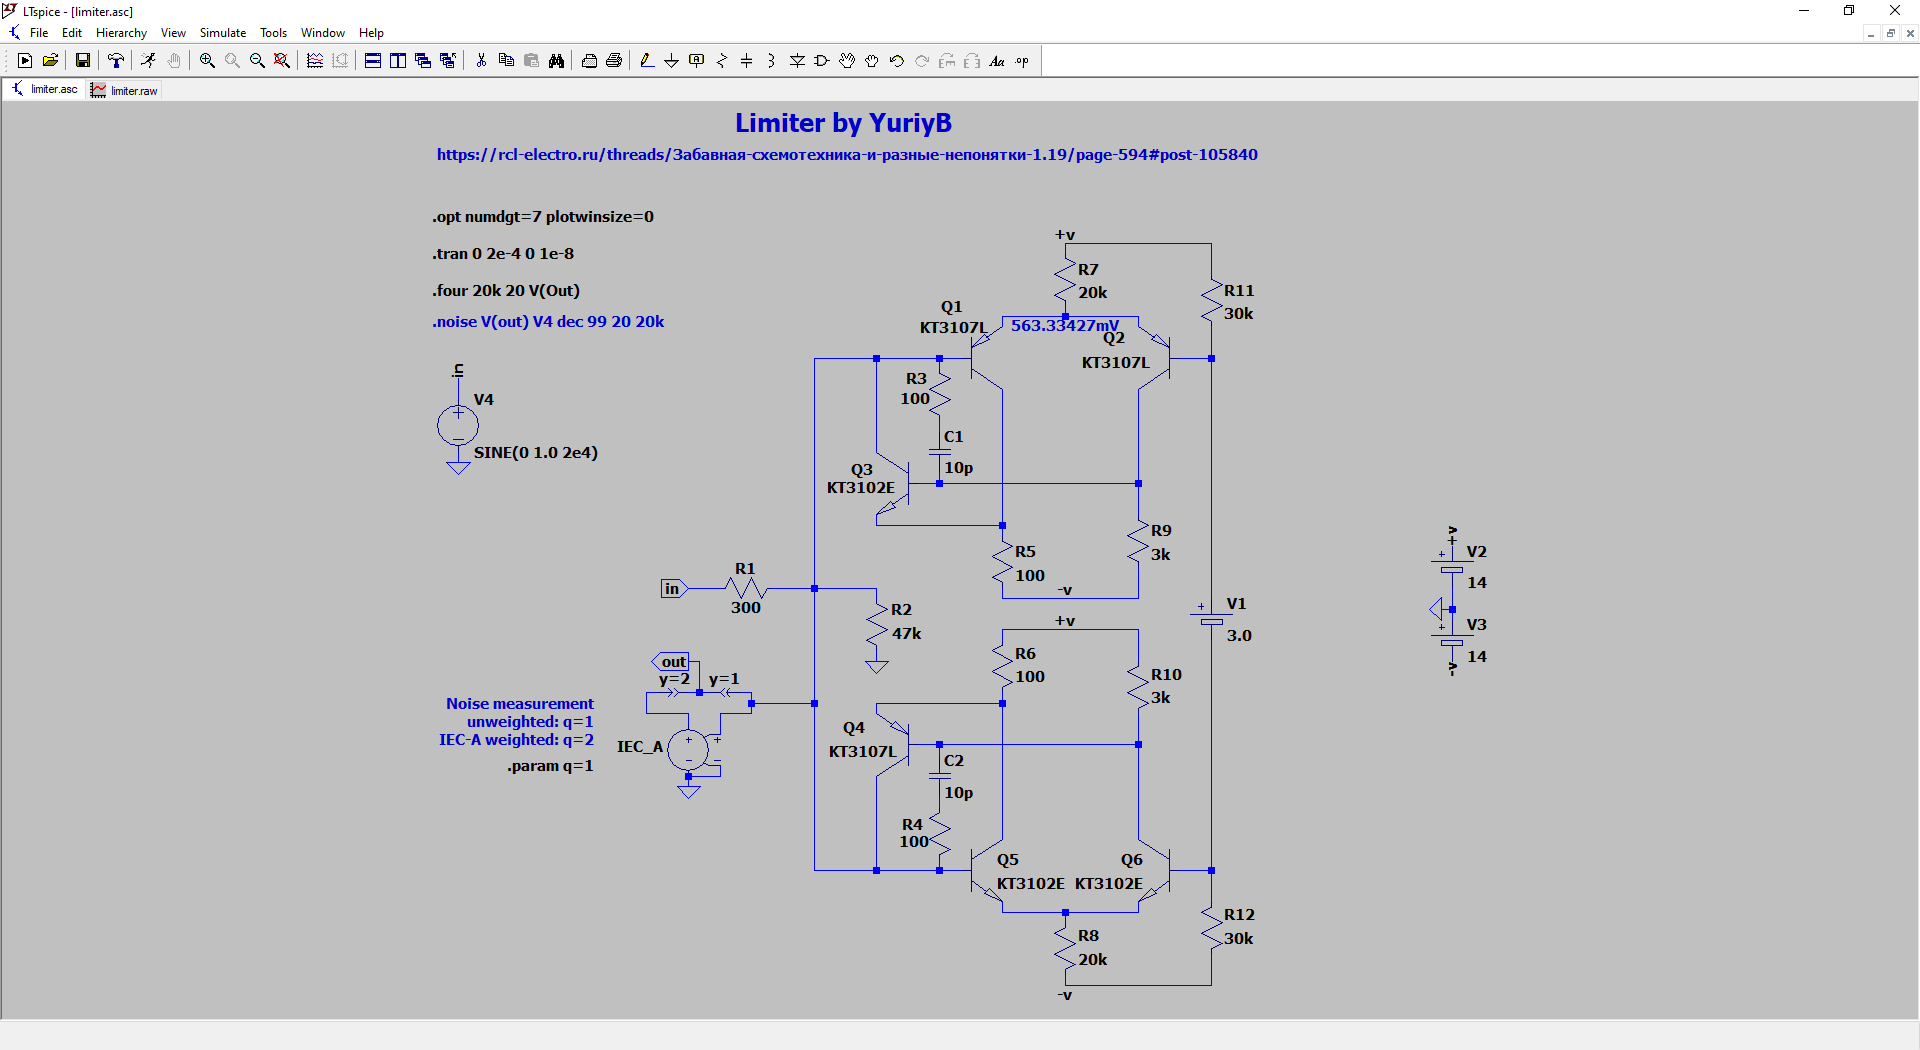This screenshot has height=1050, width=1920.
Task: Click the Zoom In magnifier icon
Action: tap(207, 61)
